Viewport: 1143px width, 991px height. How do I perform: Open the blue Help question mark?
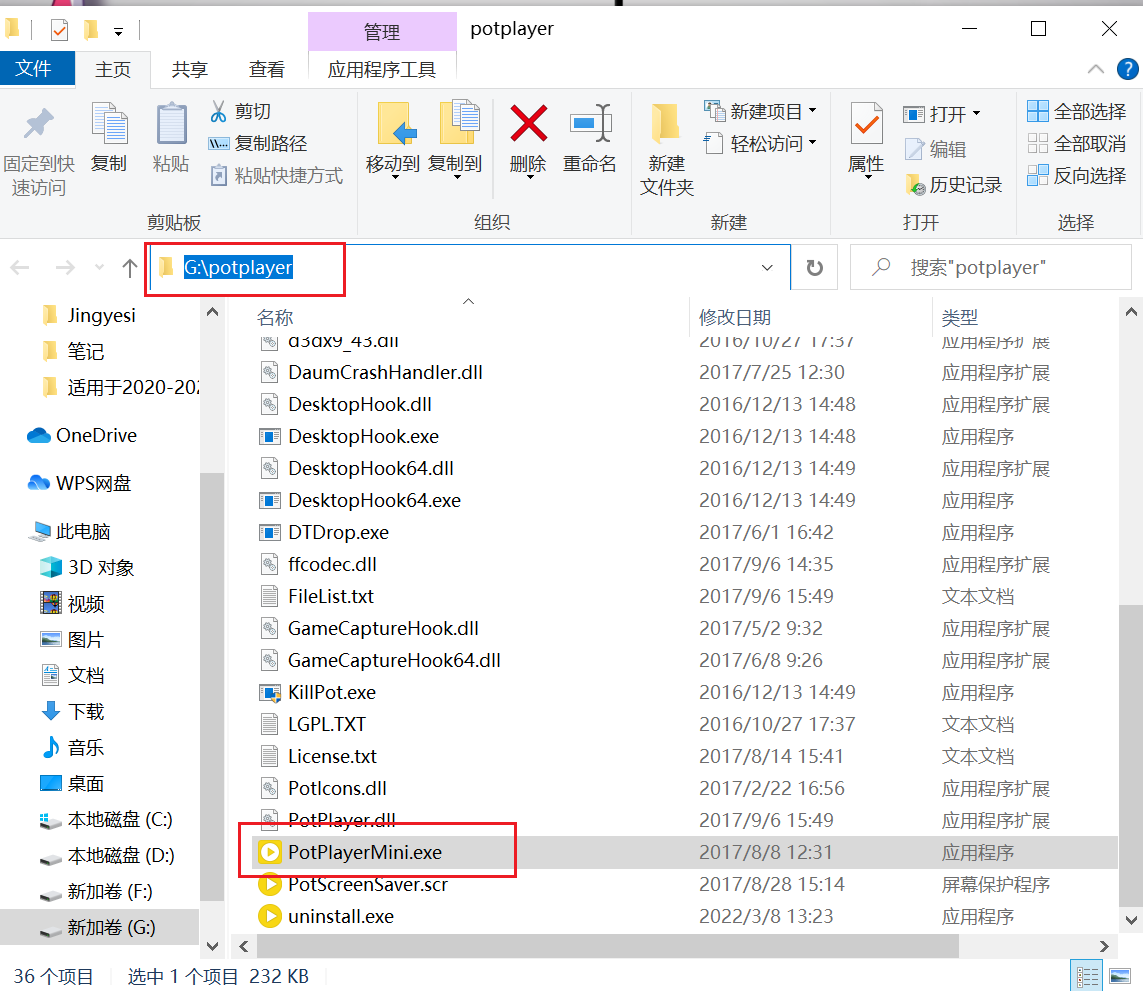[1127, 69]
